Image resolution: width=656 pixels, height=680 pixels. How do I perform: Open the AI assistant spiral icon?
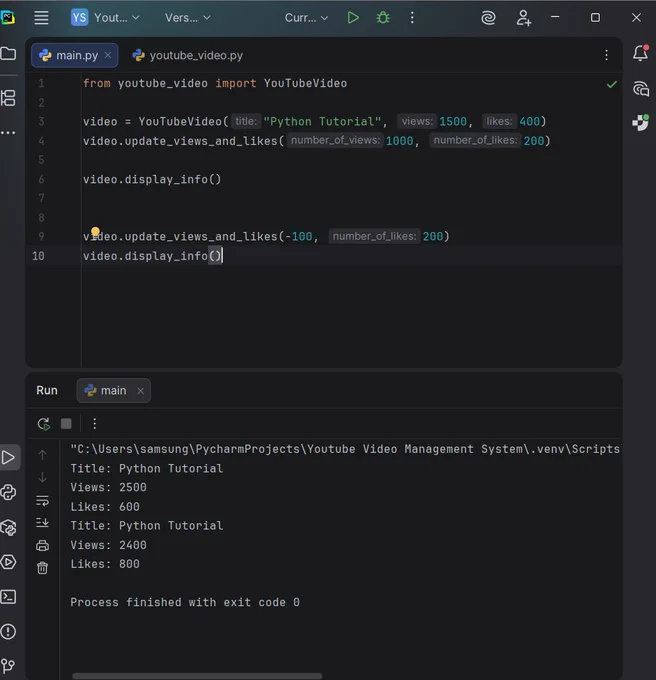(488, 18)
